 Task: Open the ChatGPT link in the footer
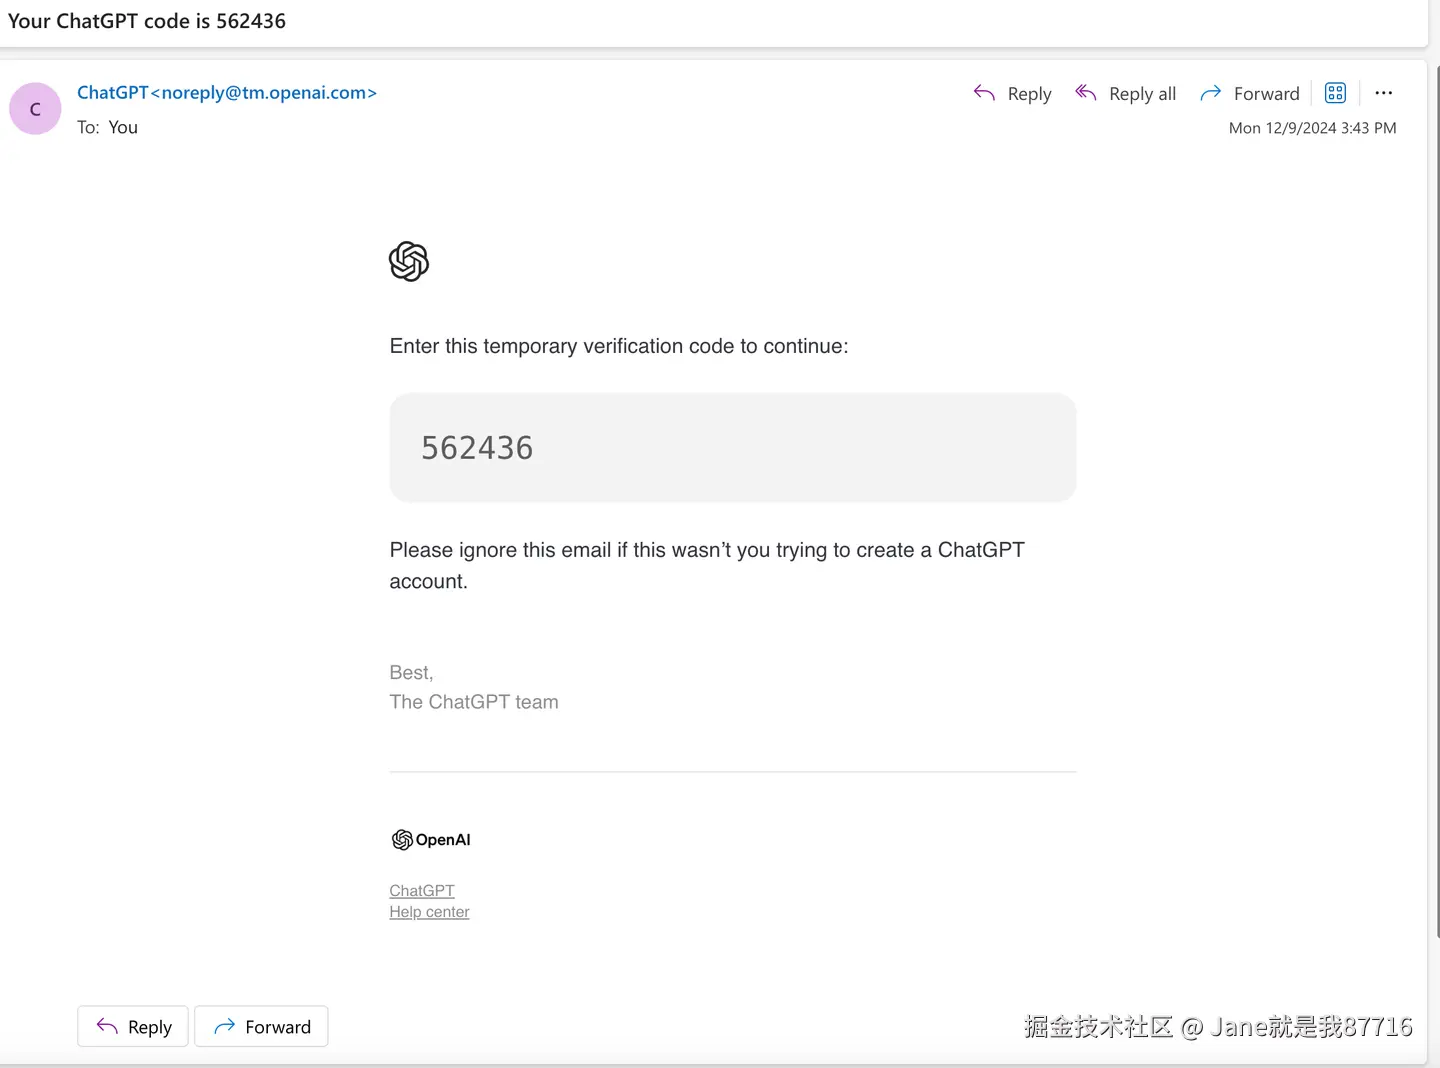pos(422,890)
